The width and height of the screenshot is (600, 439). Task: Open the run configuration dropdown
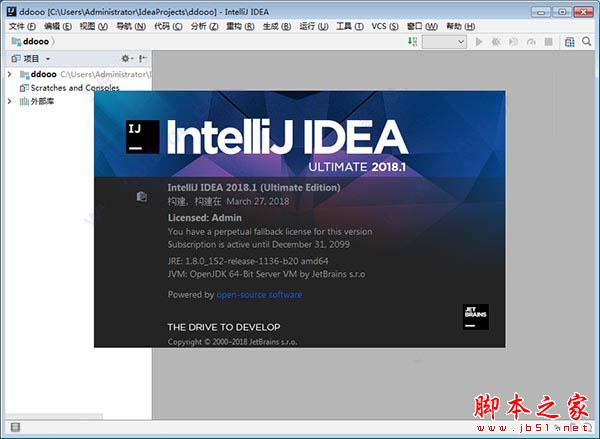444,42
